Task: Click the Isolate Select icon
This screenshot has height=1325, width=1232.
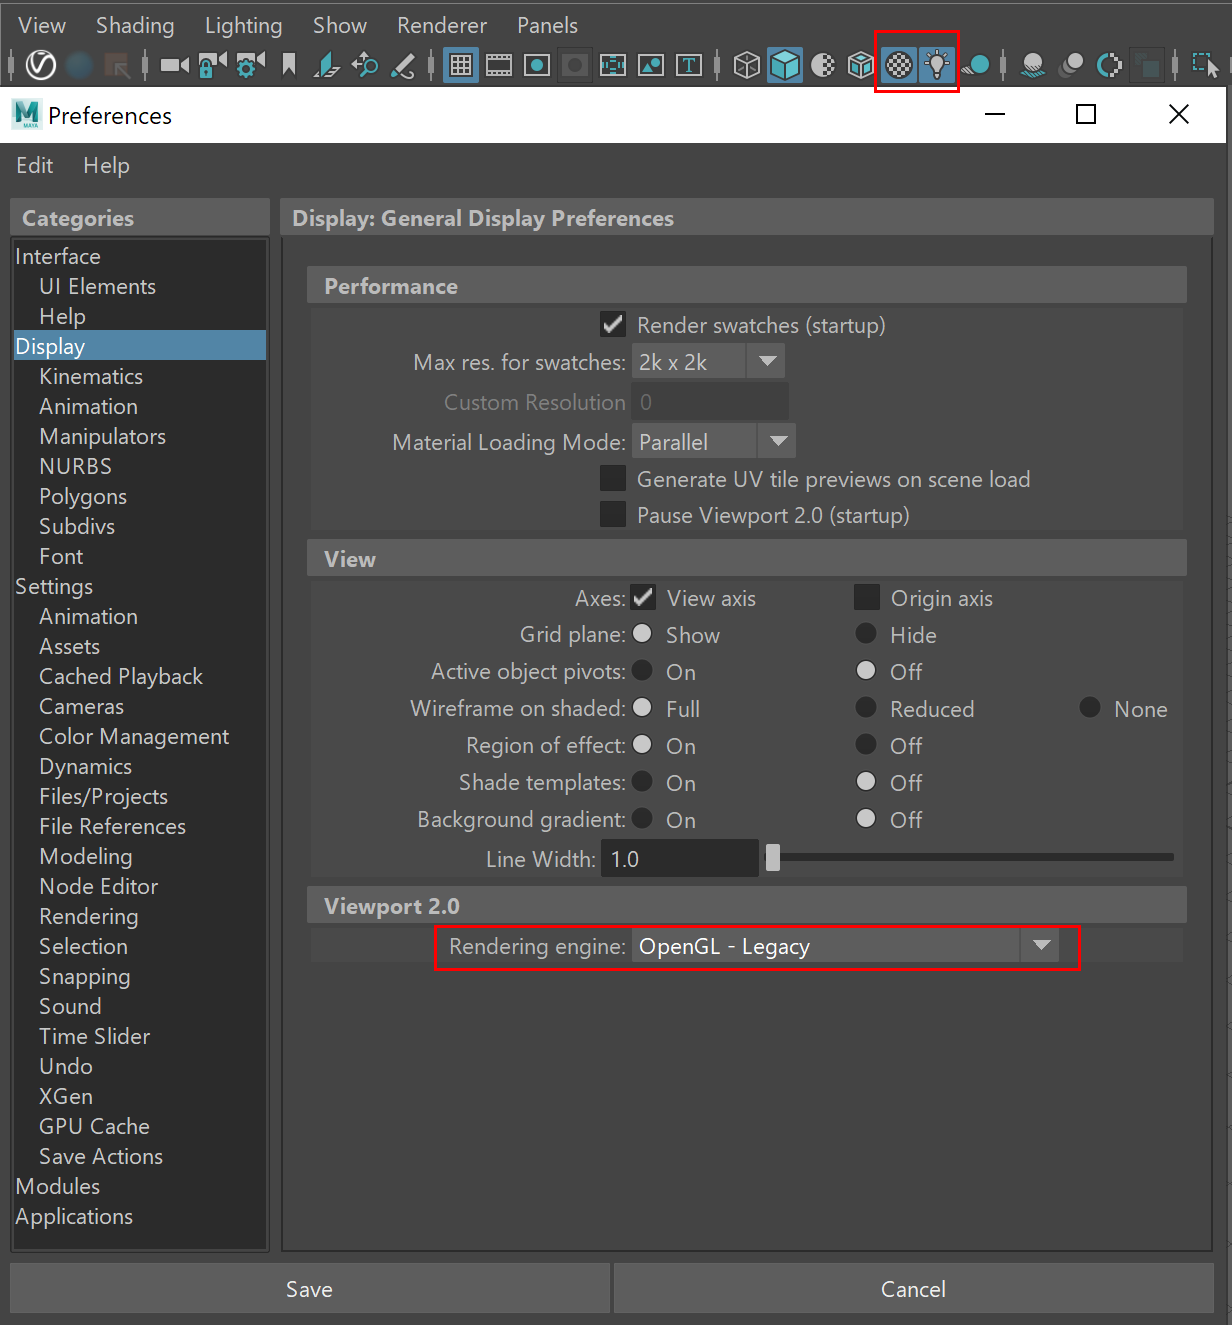Action: pos(1205,65)
